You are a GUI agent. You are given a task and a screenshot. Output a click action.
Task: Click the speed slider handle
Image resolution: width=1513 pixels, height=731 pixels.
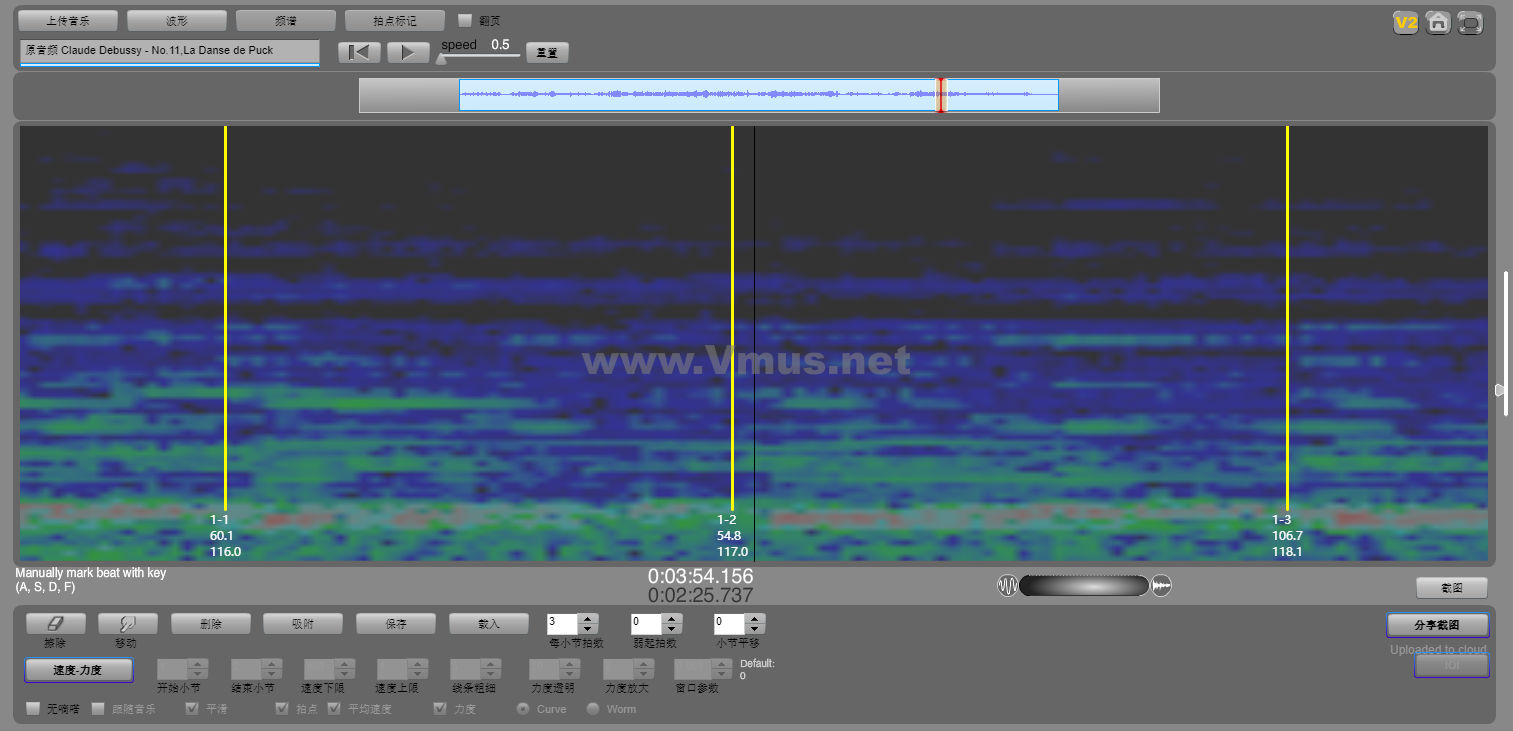(x=441, y=59)
